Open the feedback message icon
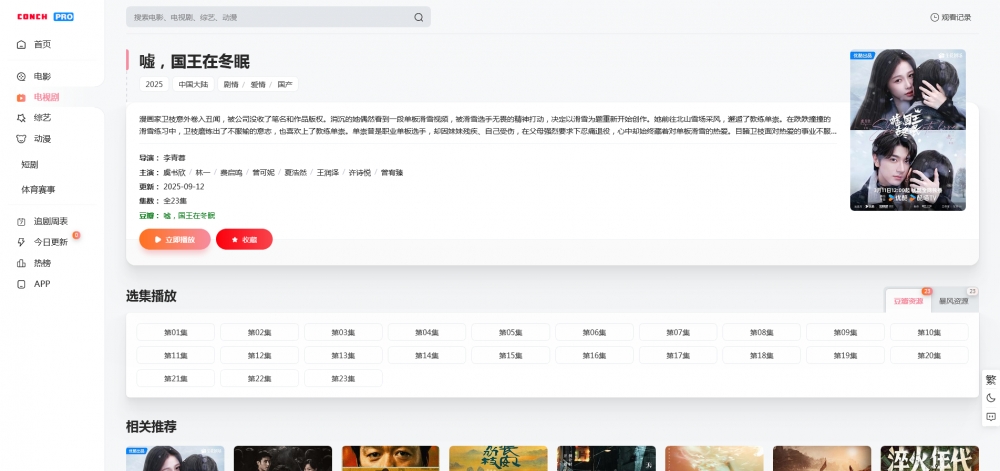Image resolution: width=1000 pixels, height=471 pixels. 990,417
